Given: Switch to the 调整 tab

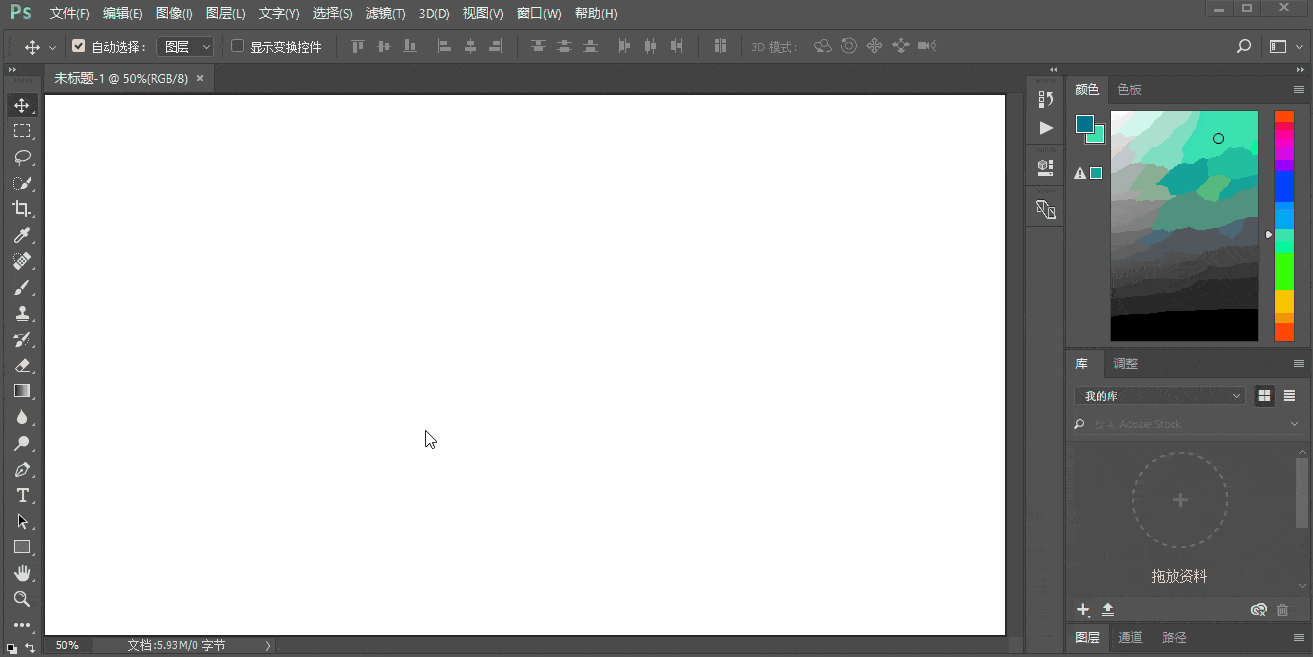Looking at the screenshot, I should coord(1126,363).
